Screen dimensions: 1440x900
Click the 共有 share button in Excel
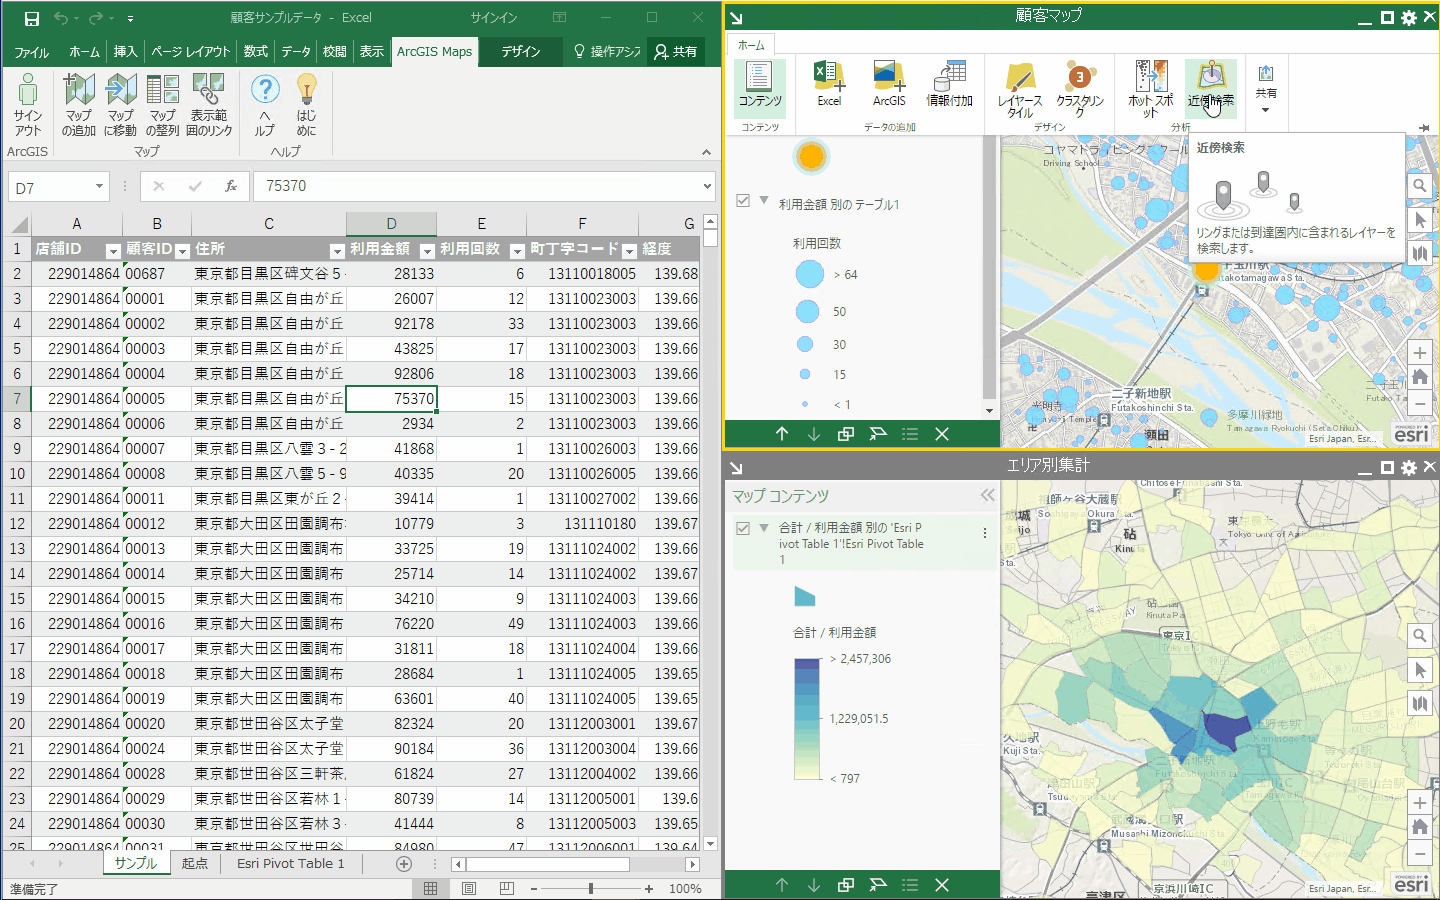click(x=676, y=51)
